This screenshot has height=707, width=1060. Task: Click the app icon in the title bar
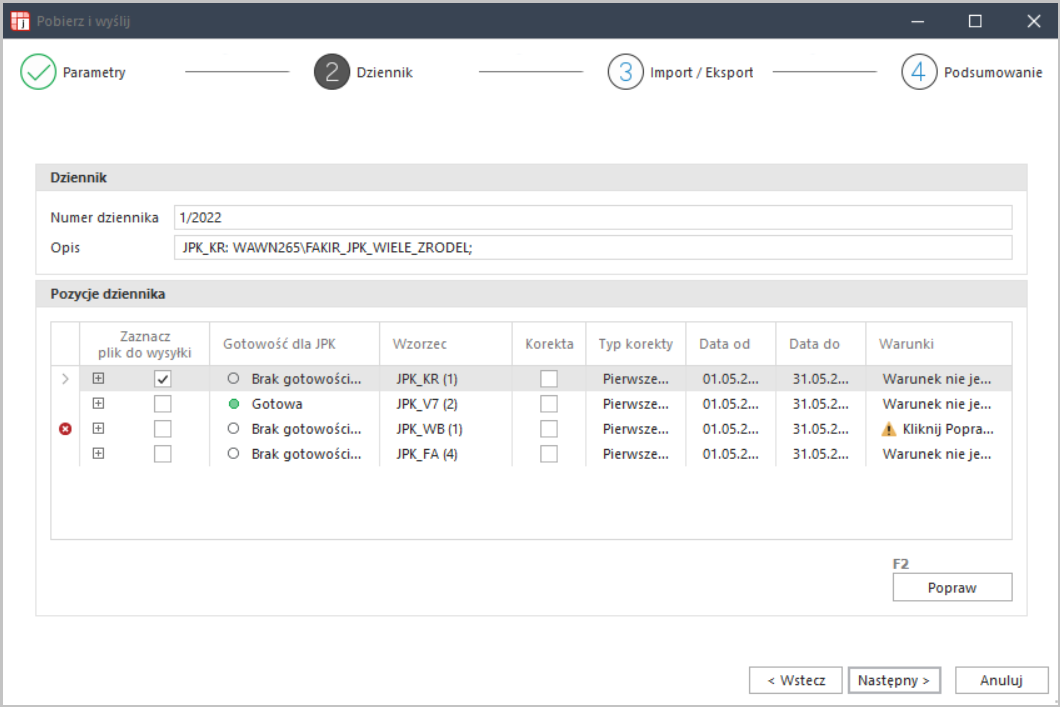coord(19,20)
